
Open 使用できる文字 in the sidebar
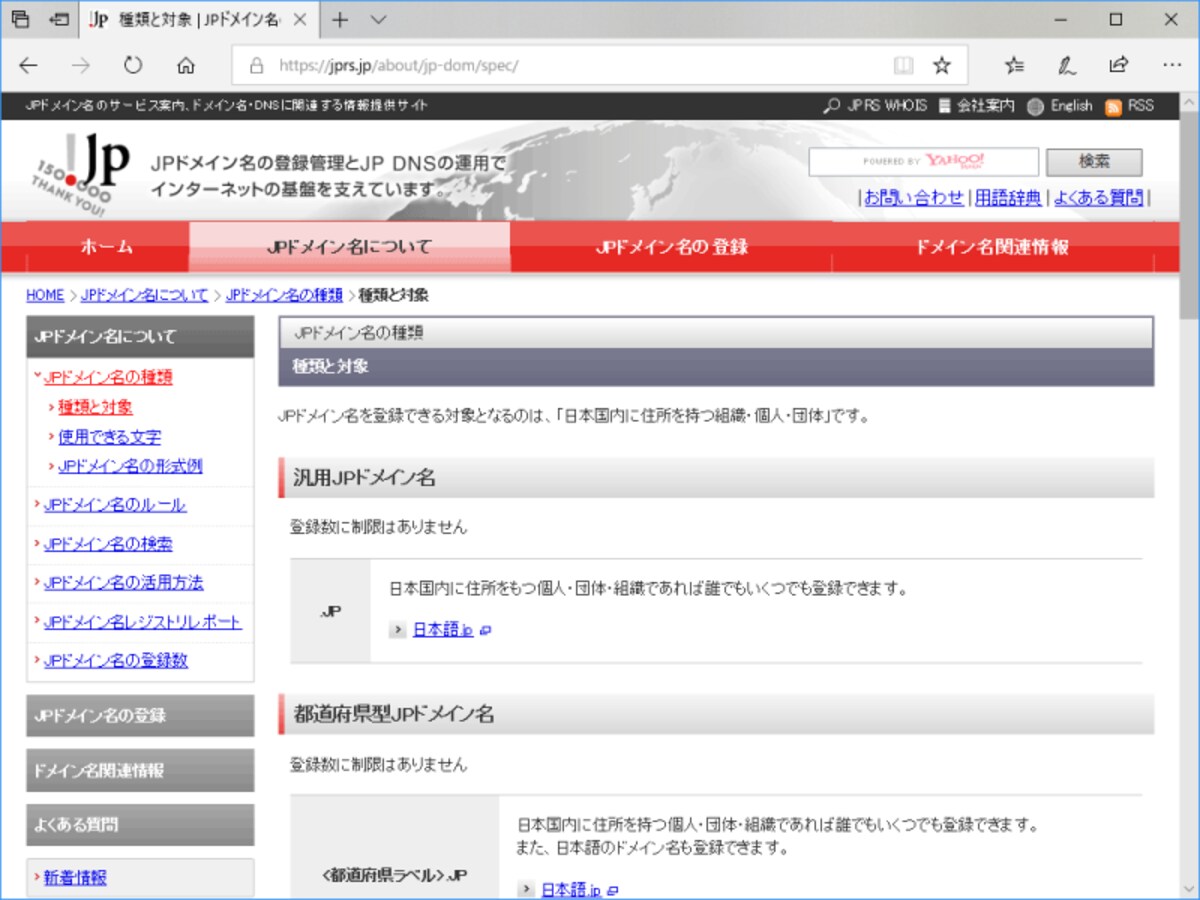[109, 437]
